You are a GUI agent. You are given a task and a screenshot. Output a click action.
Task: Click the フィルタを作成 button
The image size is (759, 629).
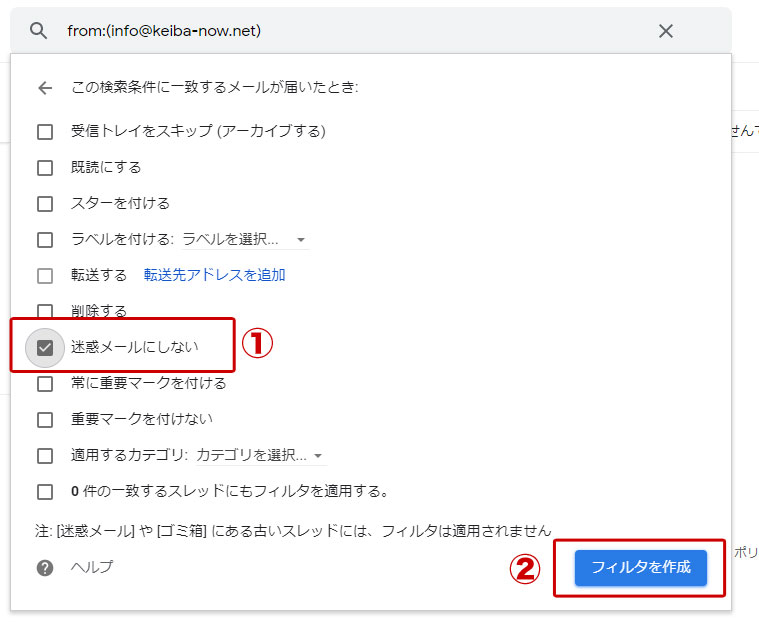640,568
